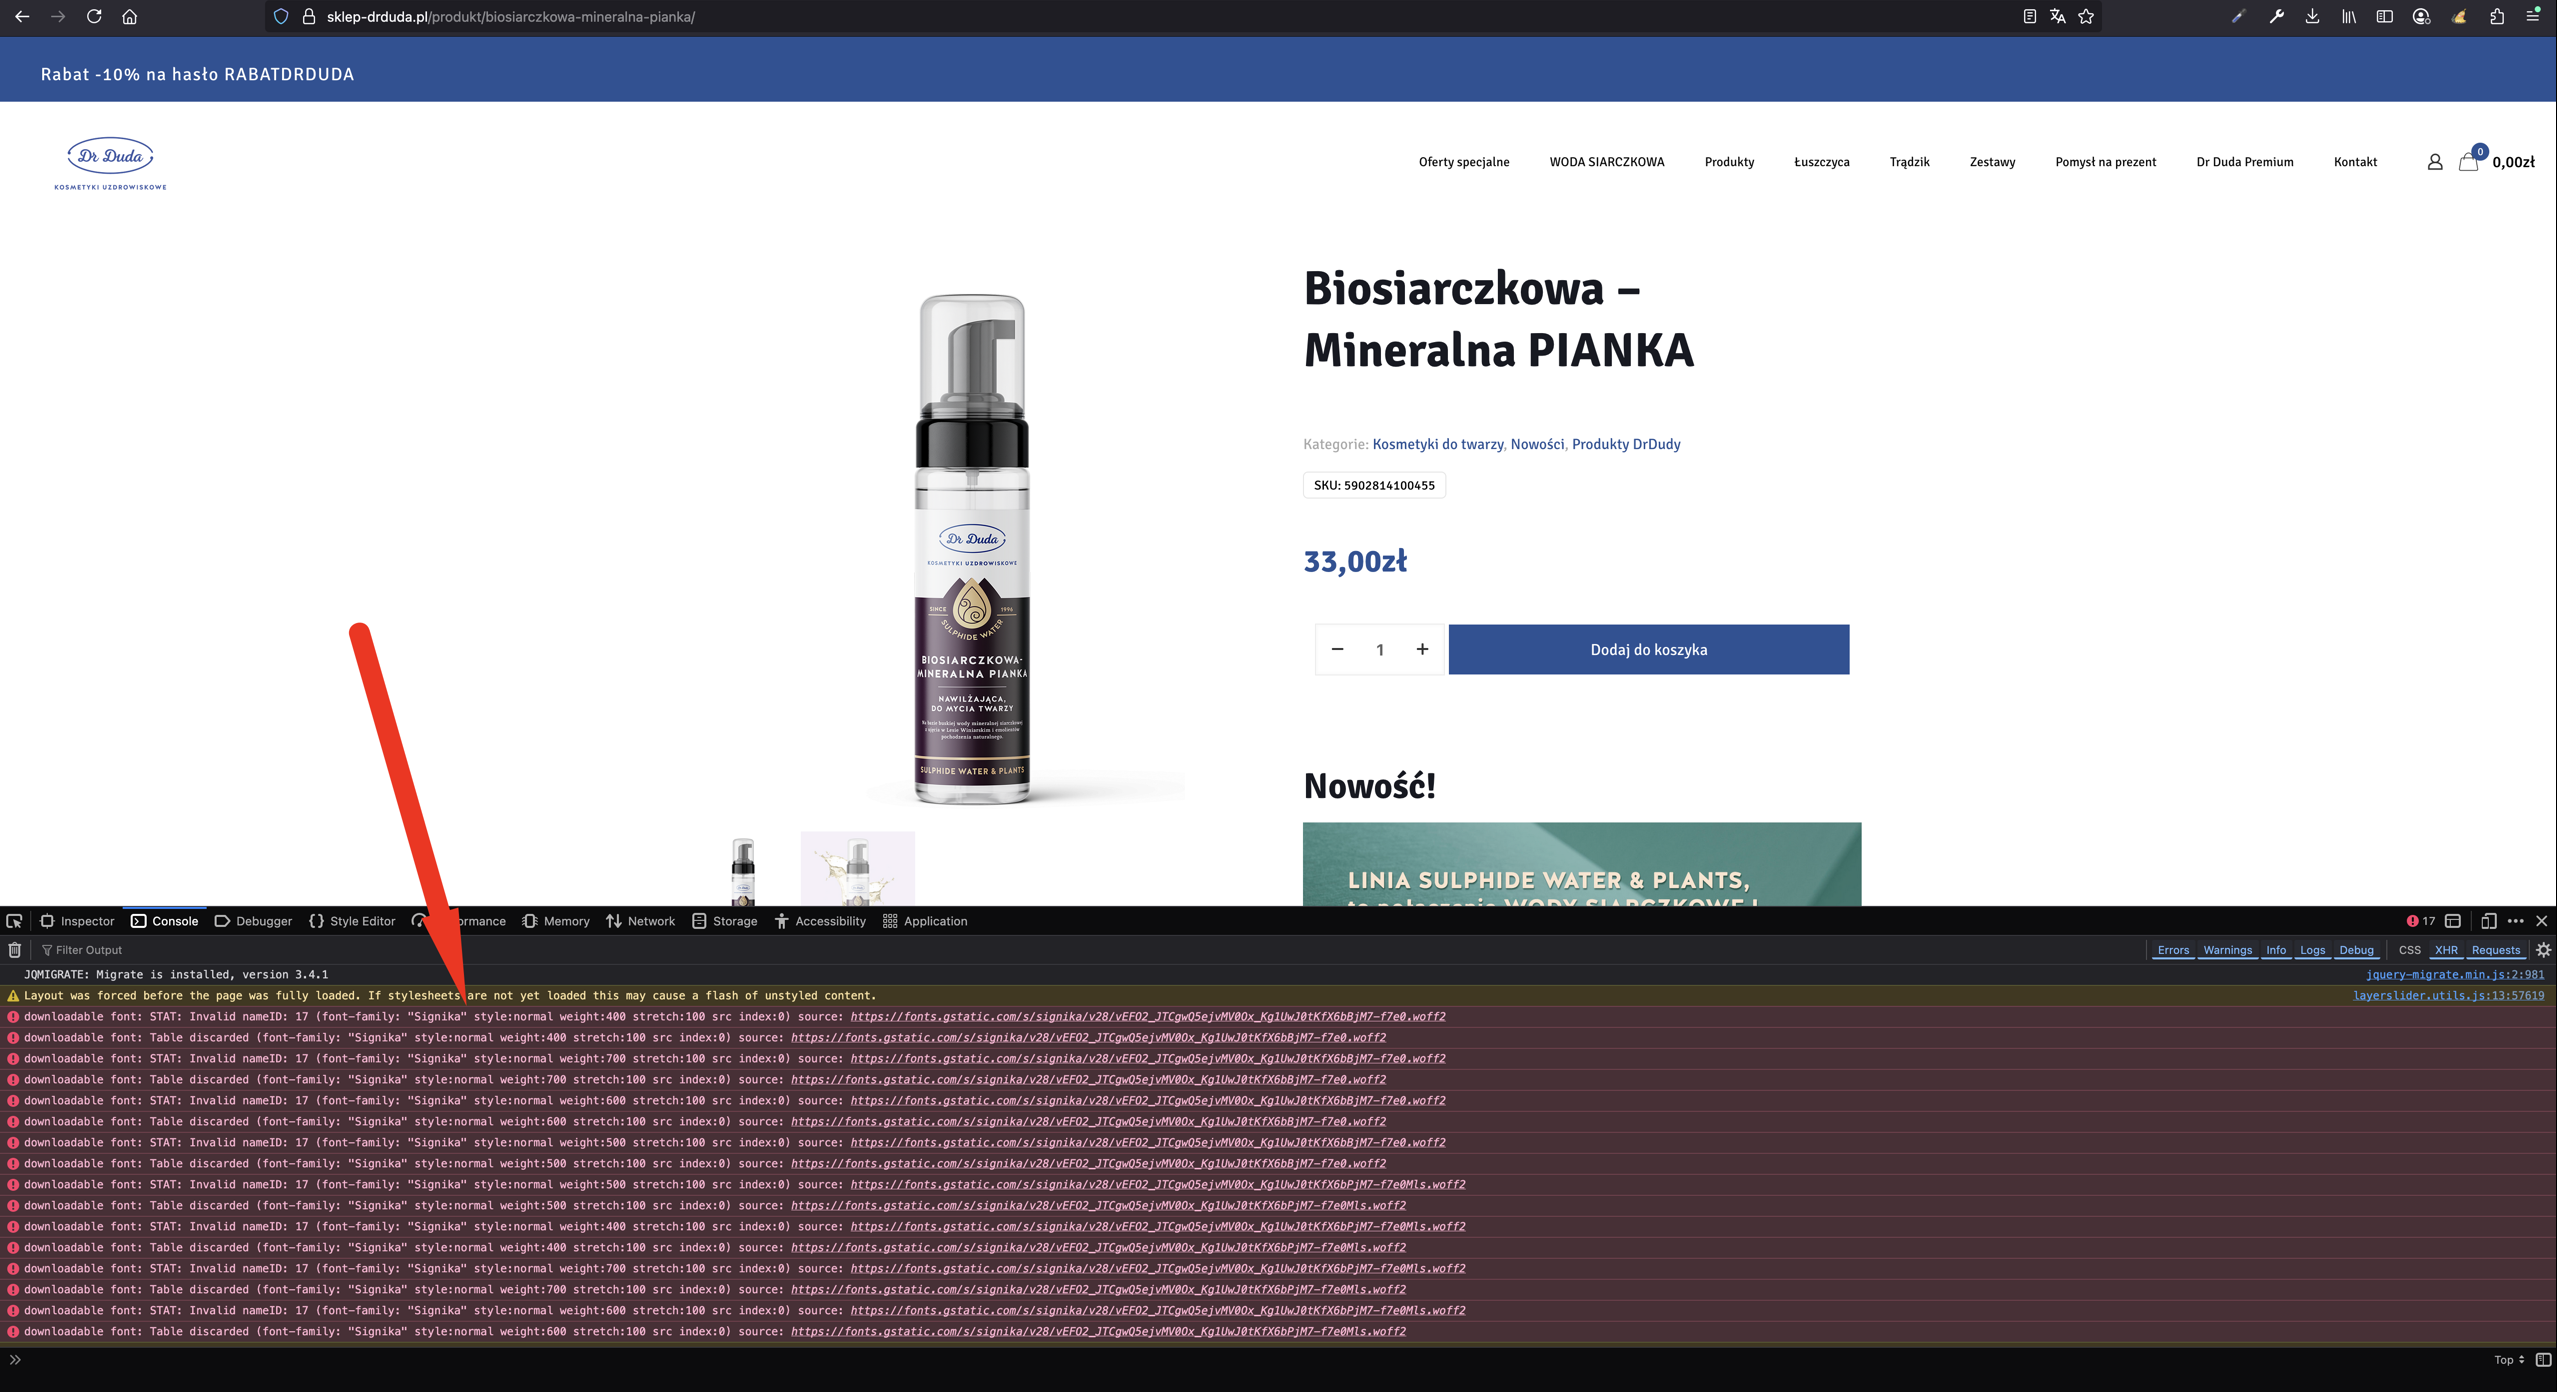Open the user account icon on site
This screenshot has height=1392, width=2557.
(x=2435, y=162)
